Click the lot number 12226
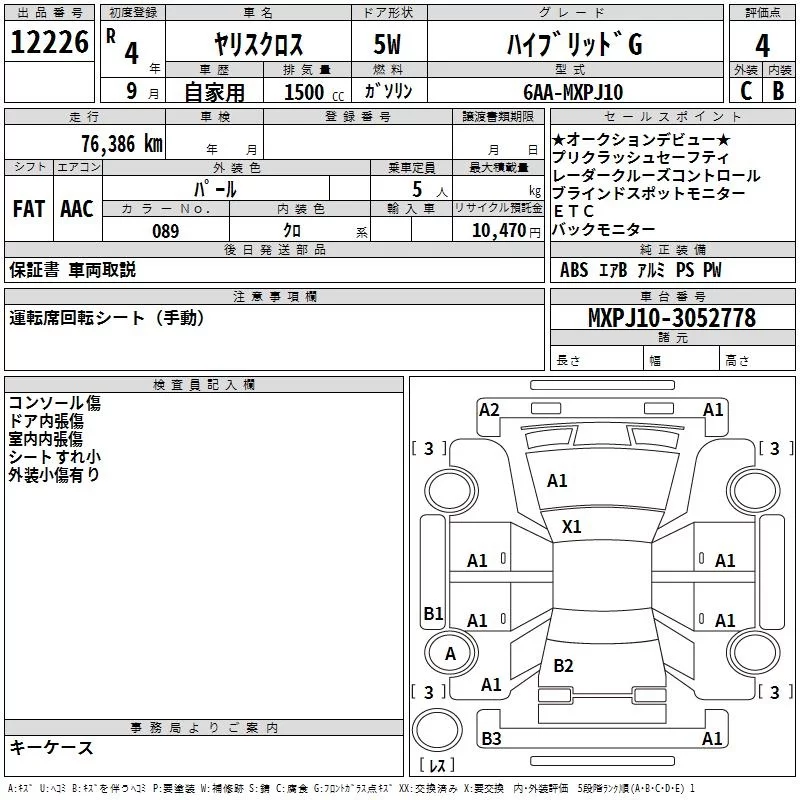 coord(49,42)
